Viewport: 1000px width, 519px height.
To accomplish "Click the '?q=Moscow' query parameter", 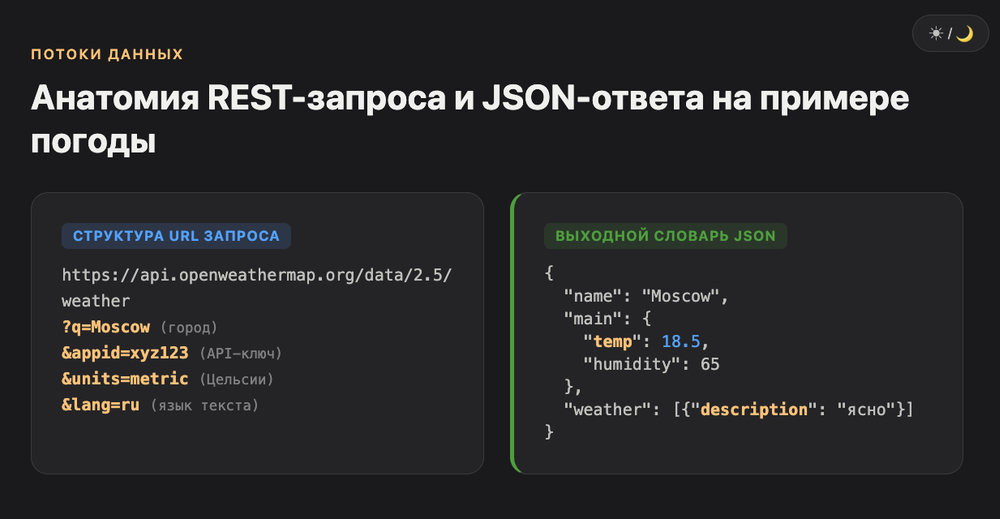I will pyautogui.click(x=106, y=327).
